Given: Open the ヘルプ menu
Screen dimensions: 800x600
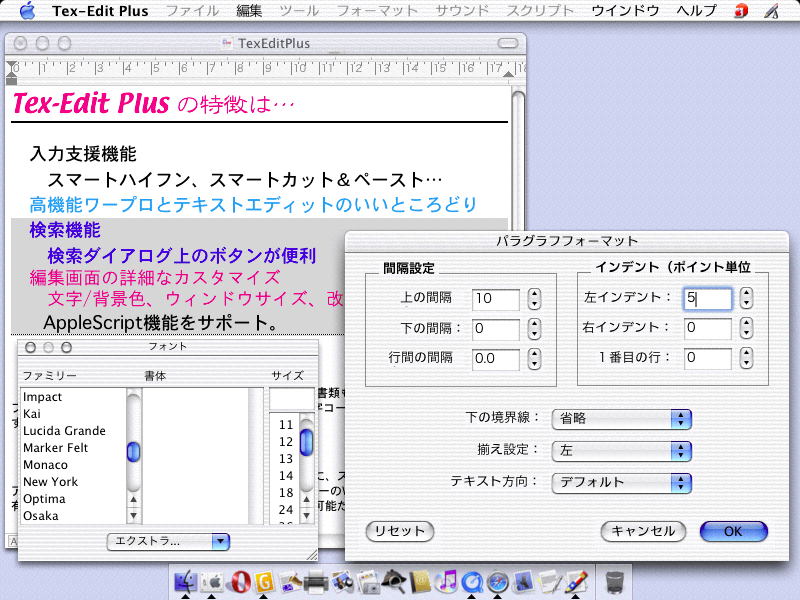Looking at the screenshot, I should [696, 11].
